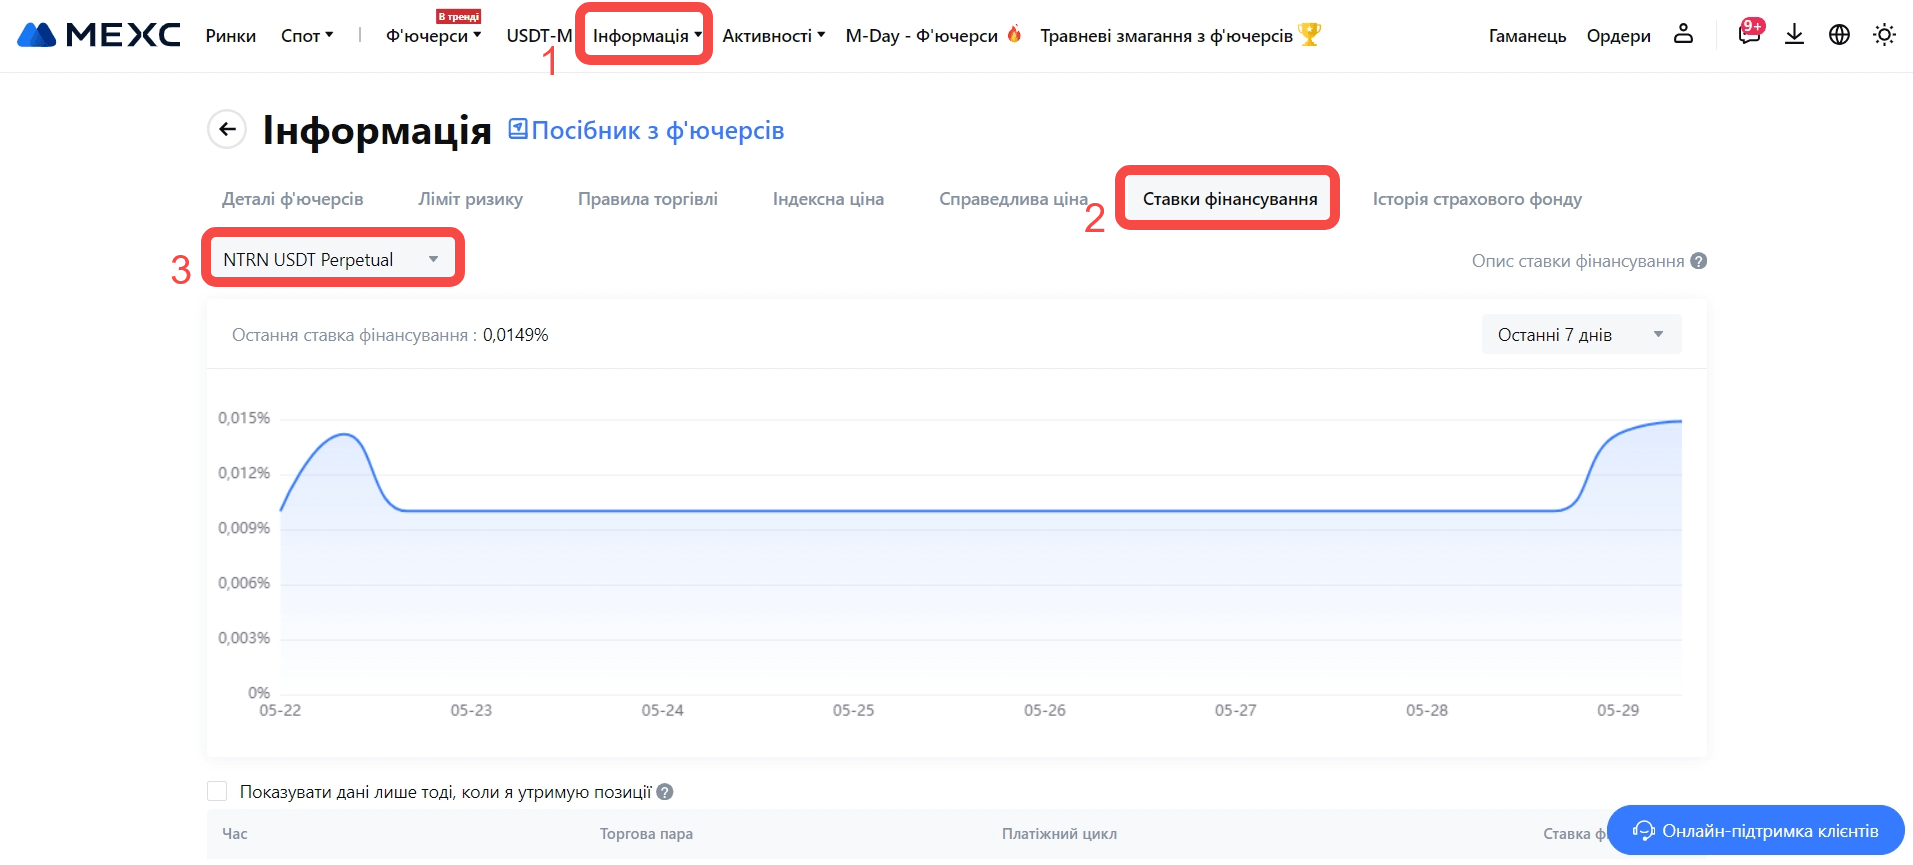Open the language globe icon

[1839, 35]
